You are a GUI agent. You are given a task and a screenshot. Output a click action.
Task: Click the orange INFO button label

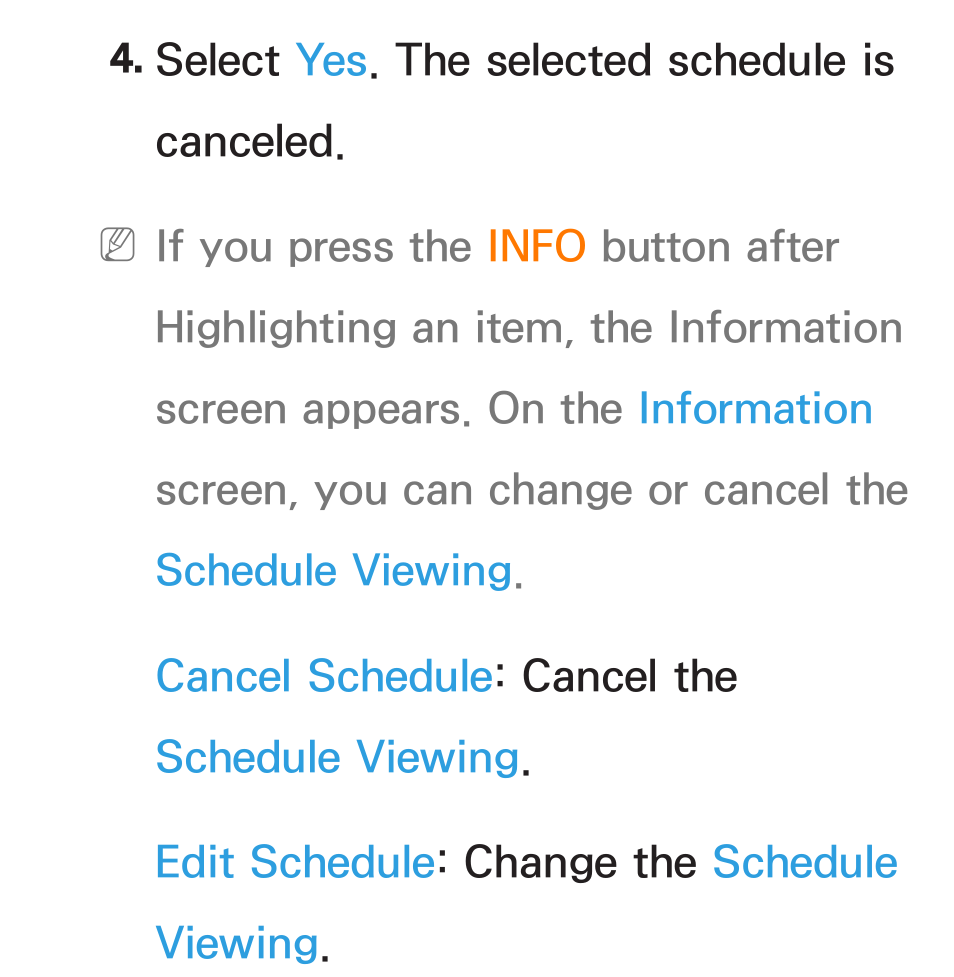click(537, 246)
